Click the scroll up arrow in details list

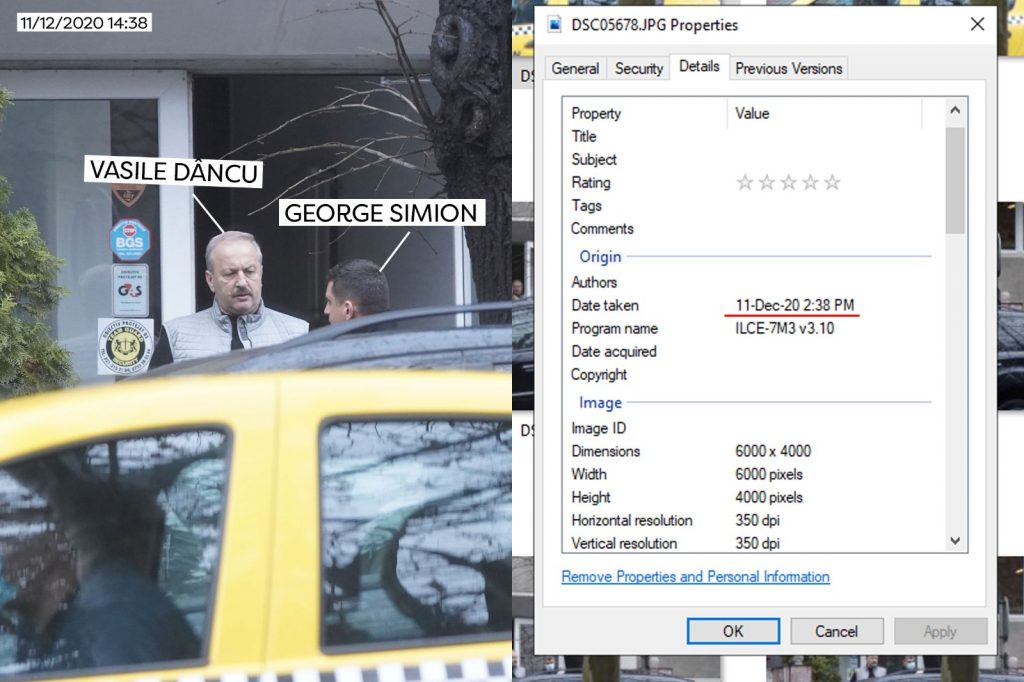(x=955, y=111)
